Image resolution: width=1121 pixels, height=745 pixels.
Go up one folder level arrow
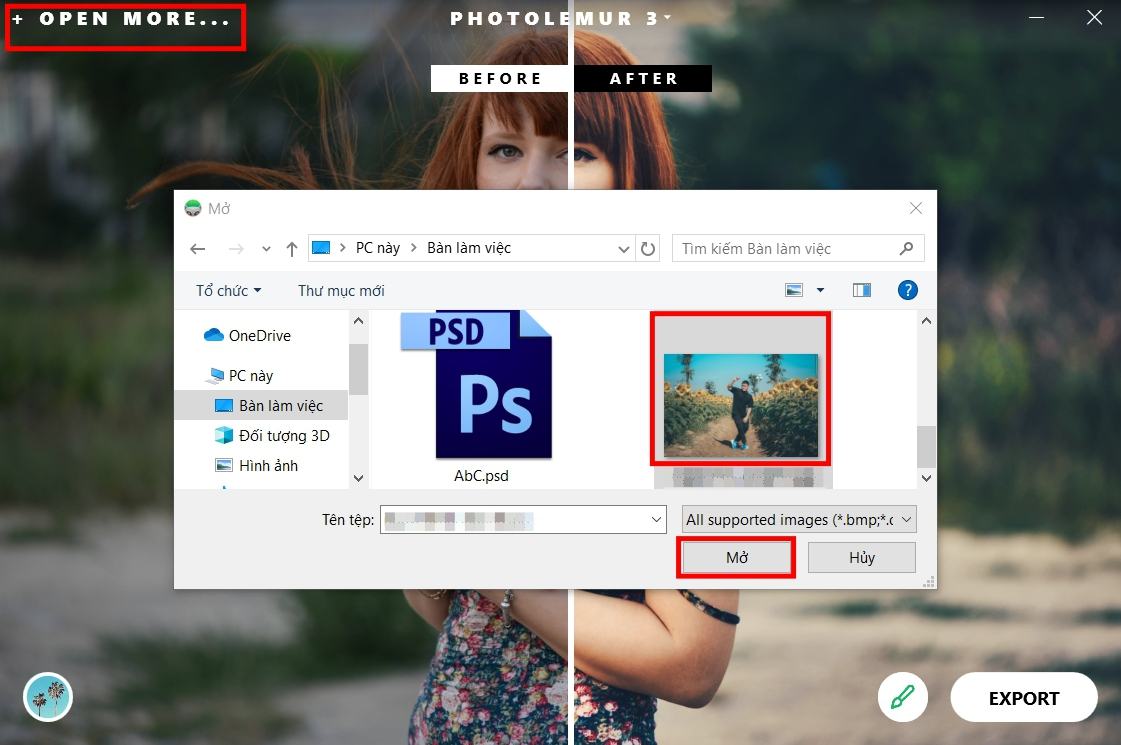pyautogui.click(x=292, y=249)
